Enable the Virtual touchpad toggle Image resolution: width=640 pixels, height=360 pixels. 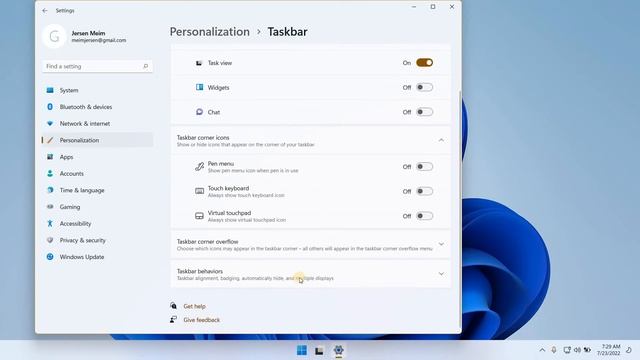(424, 216)
